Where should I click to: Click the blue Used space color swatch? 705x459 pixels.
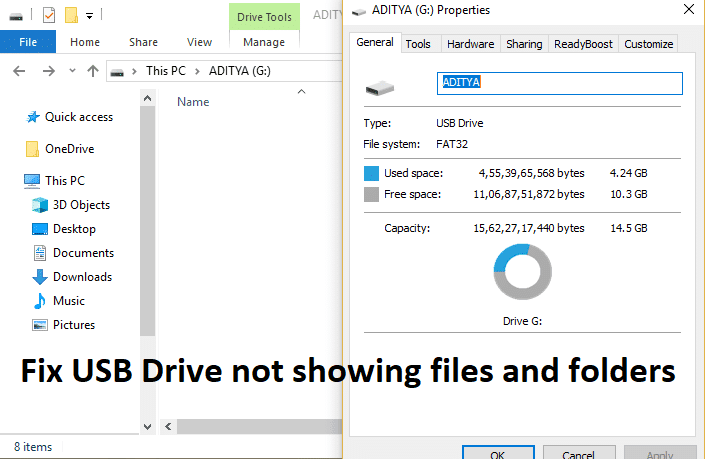tap(371, 174)
